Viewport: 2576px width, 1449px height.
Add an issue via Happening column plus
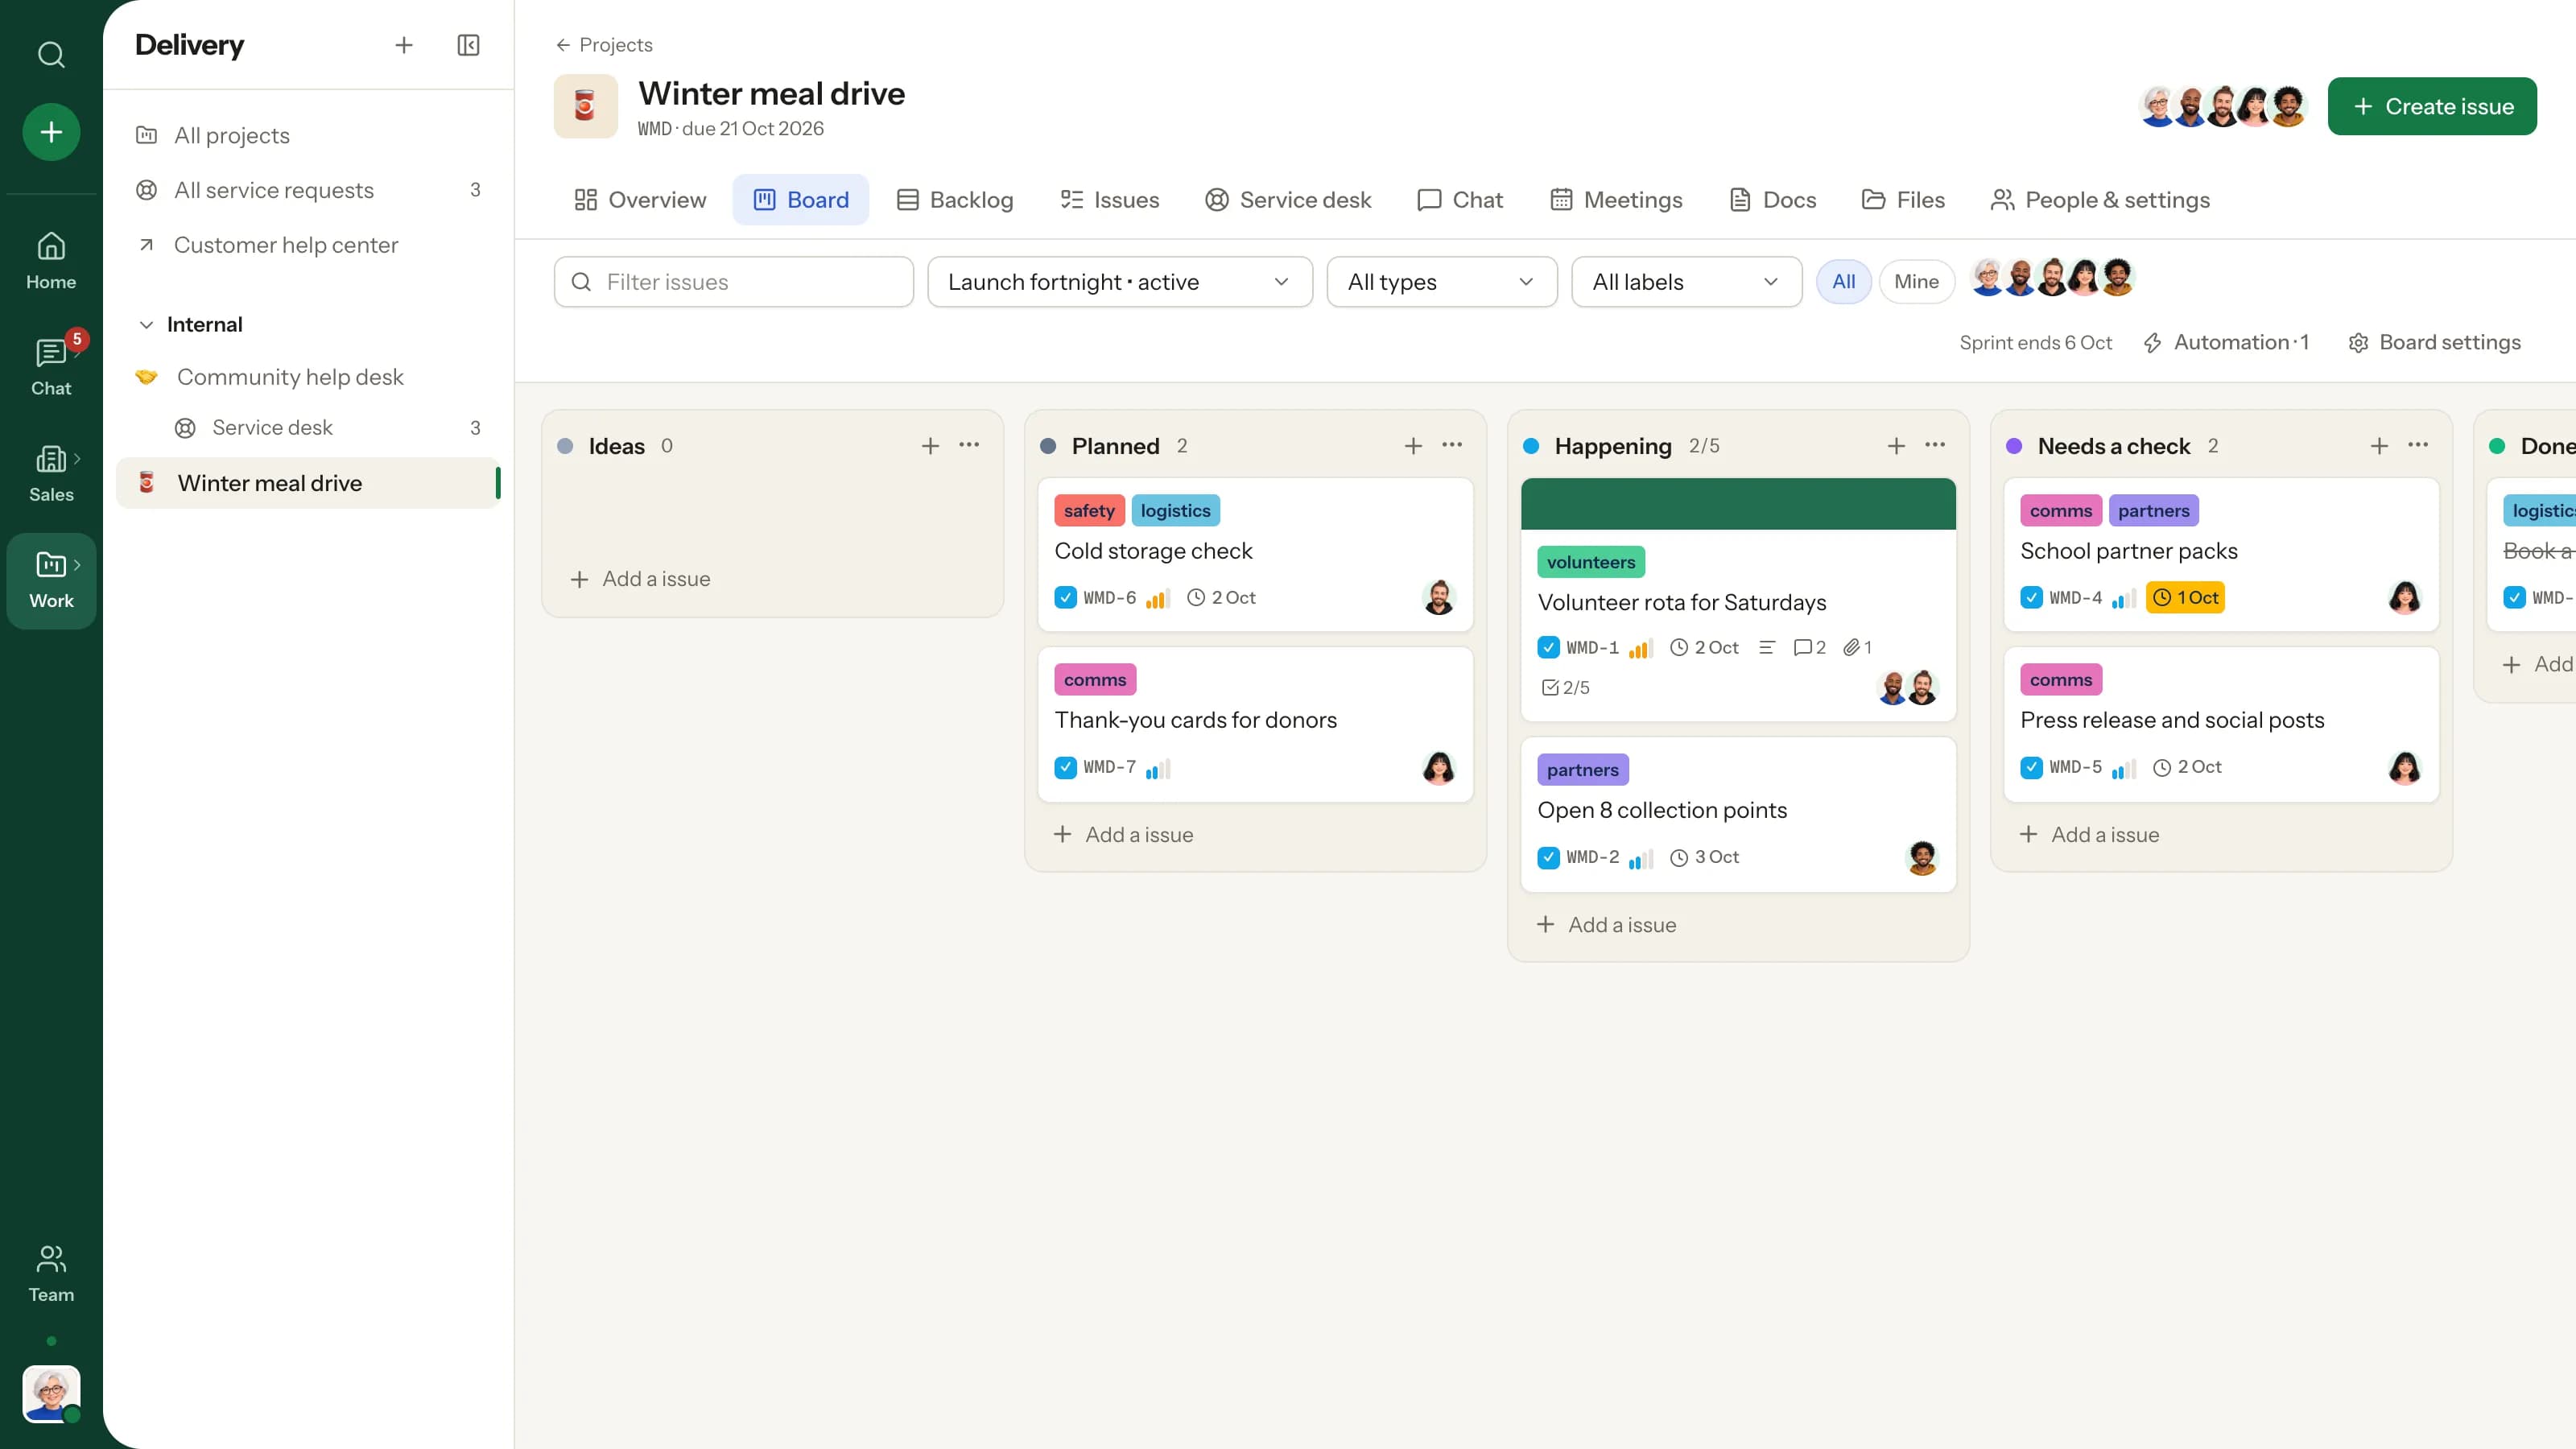pyautogui.click(x=1896, y=446)
